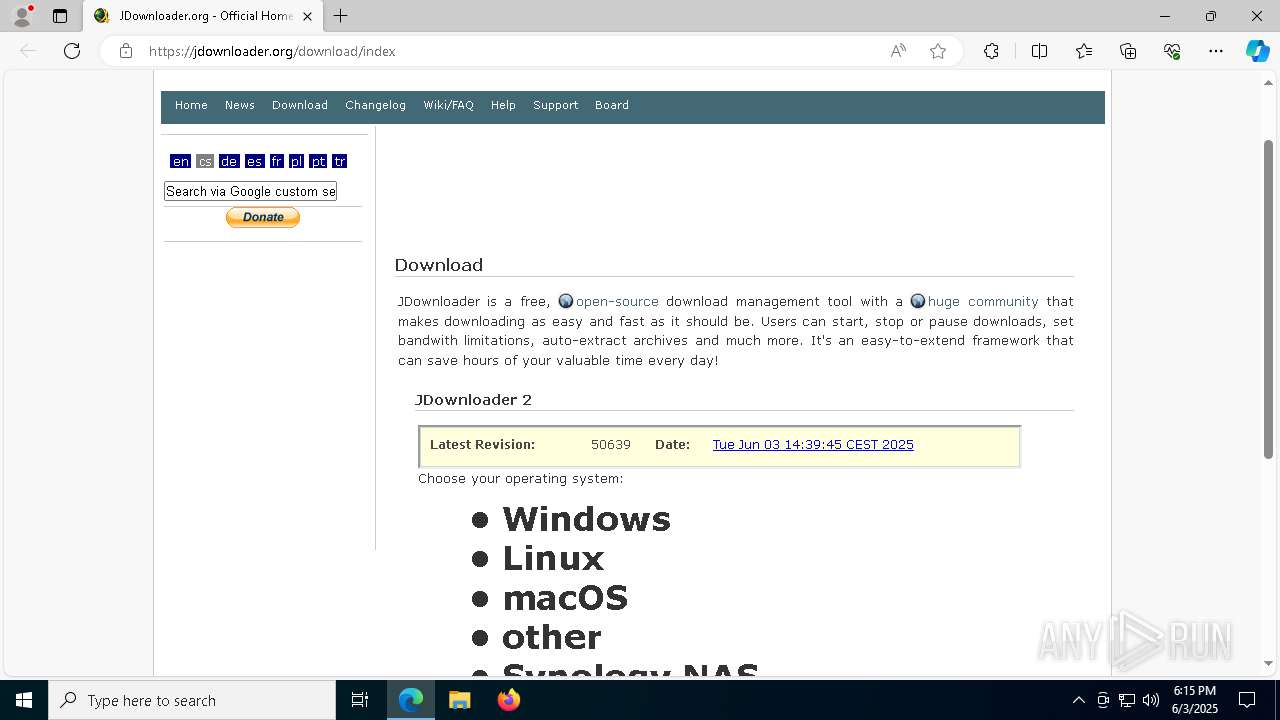Open the Copilot sidebar icon
The image size is (1280, 720).
click(1257, 51)
